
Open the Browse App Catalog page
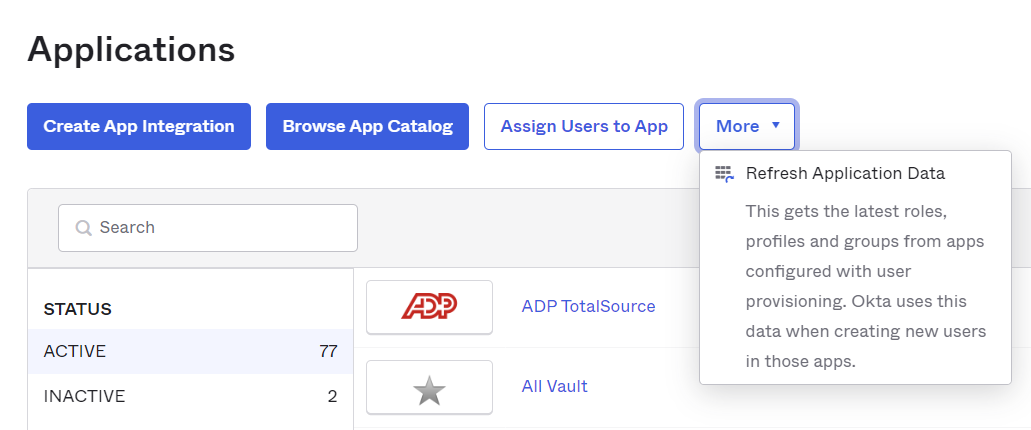[x=367, y=127]
